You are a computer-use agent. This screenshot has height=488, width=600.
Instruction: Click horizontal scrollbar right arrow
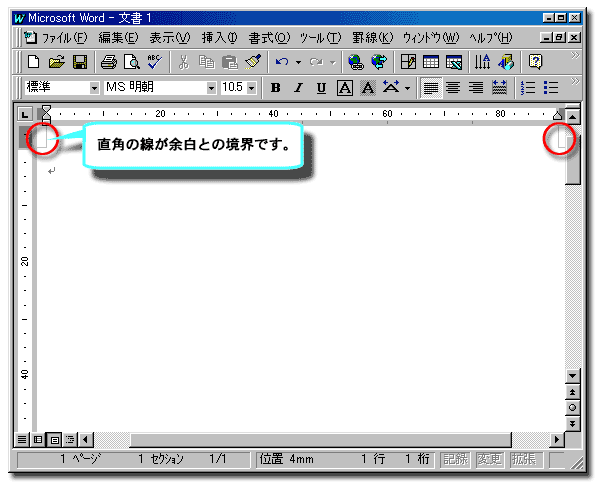pos(557,439)
